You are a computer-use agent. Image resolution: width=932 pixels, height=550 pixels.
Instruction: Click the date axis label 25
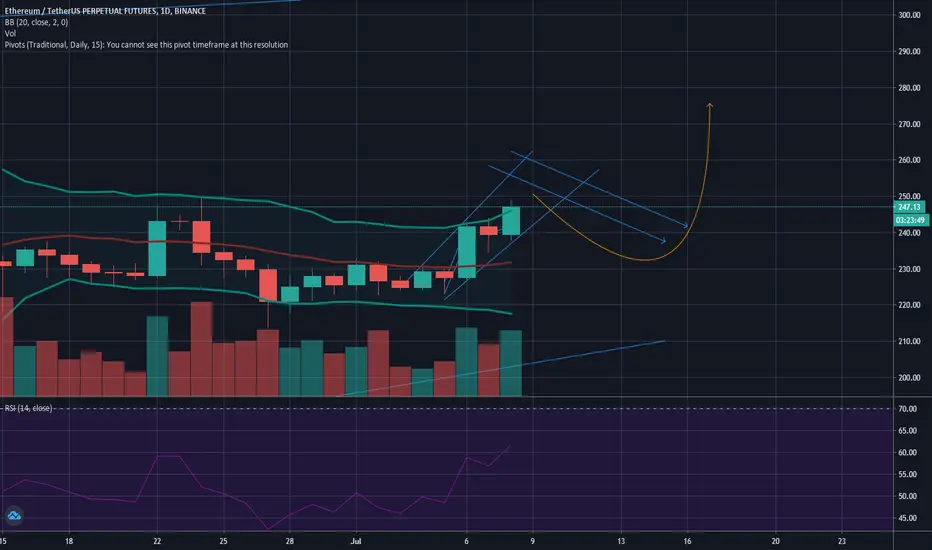point(223,541)
